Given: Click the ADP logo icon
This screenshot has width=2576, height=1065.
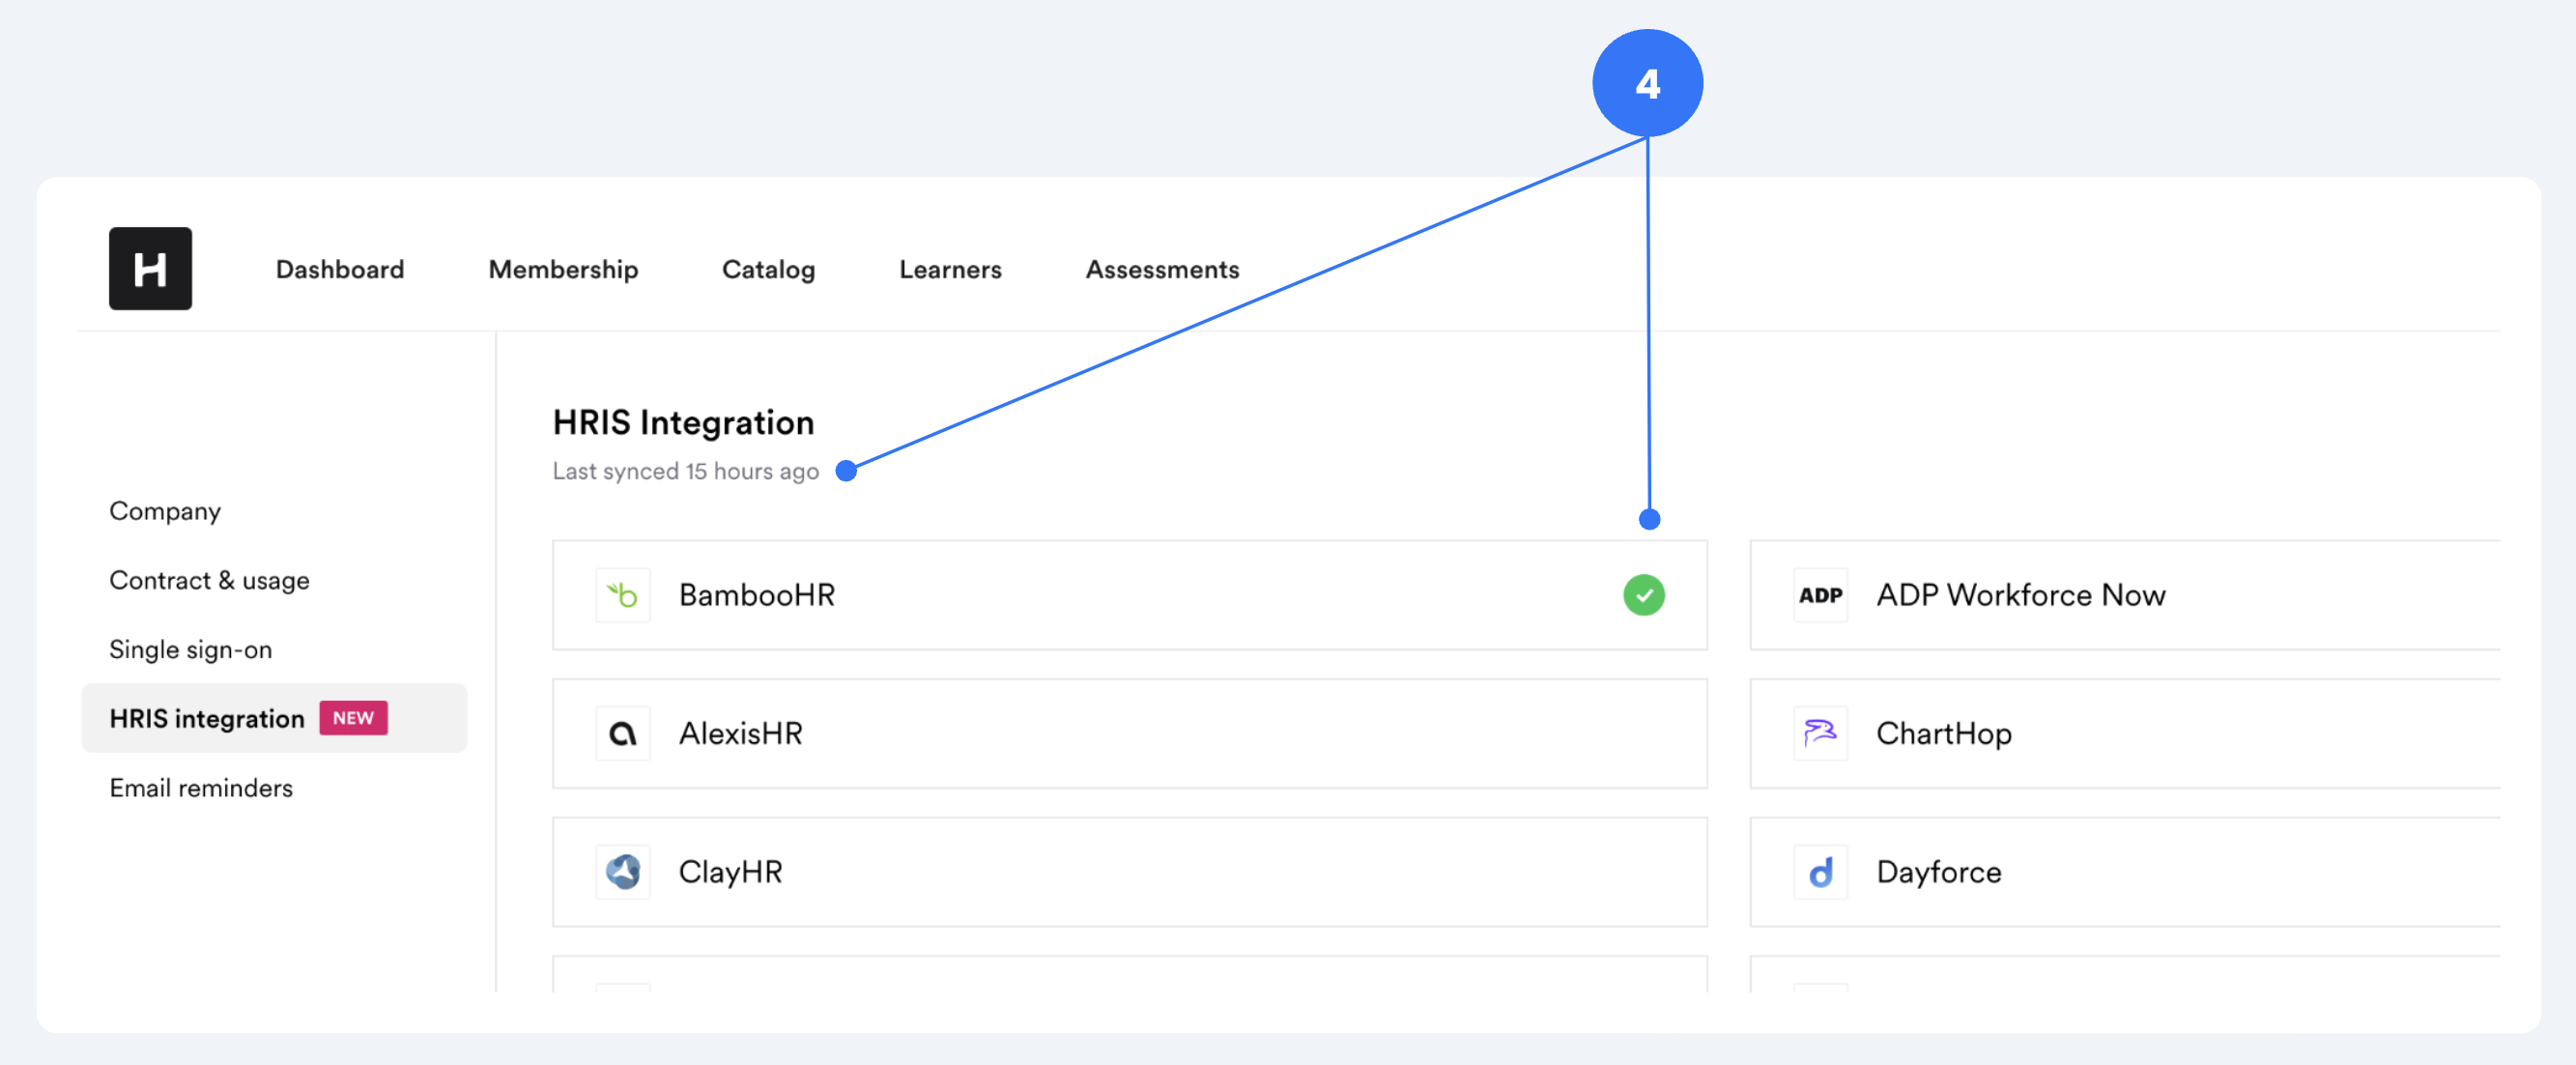Looking at the screenshot, I should [1820, 595].
